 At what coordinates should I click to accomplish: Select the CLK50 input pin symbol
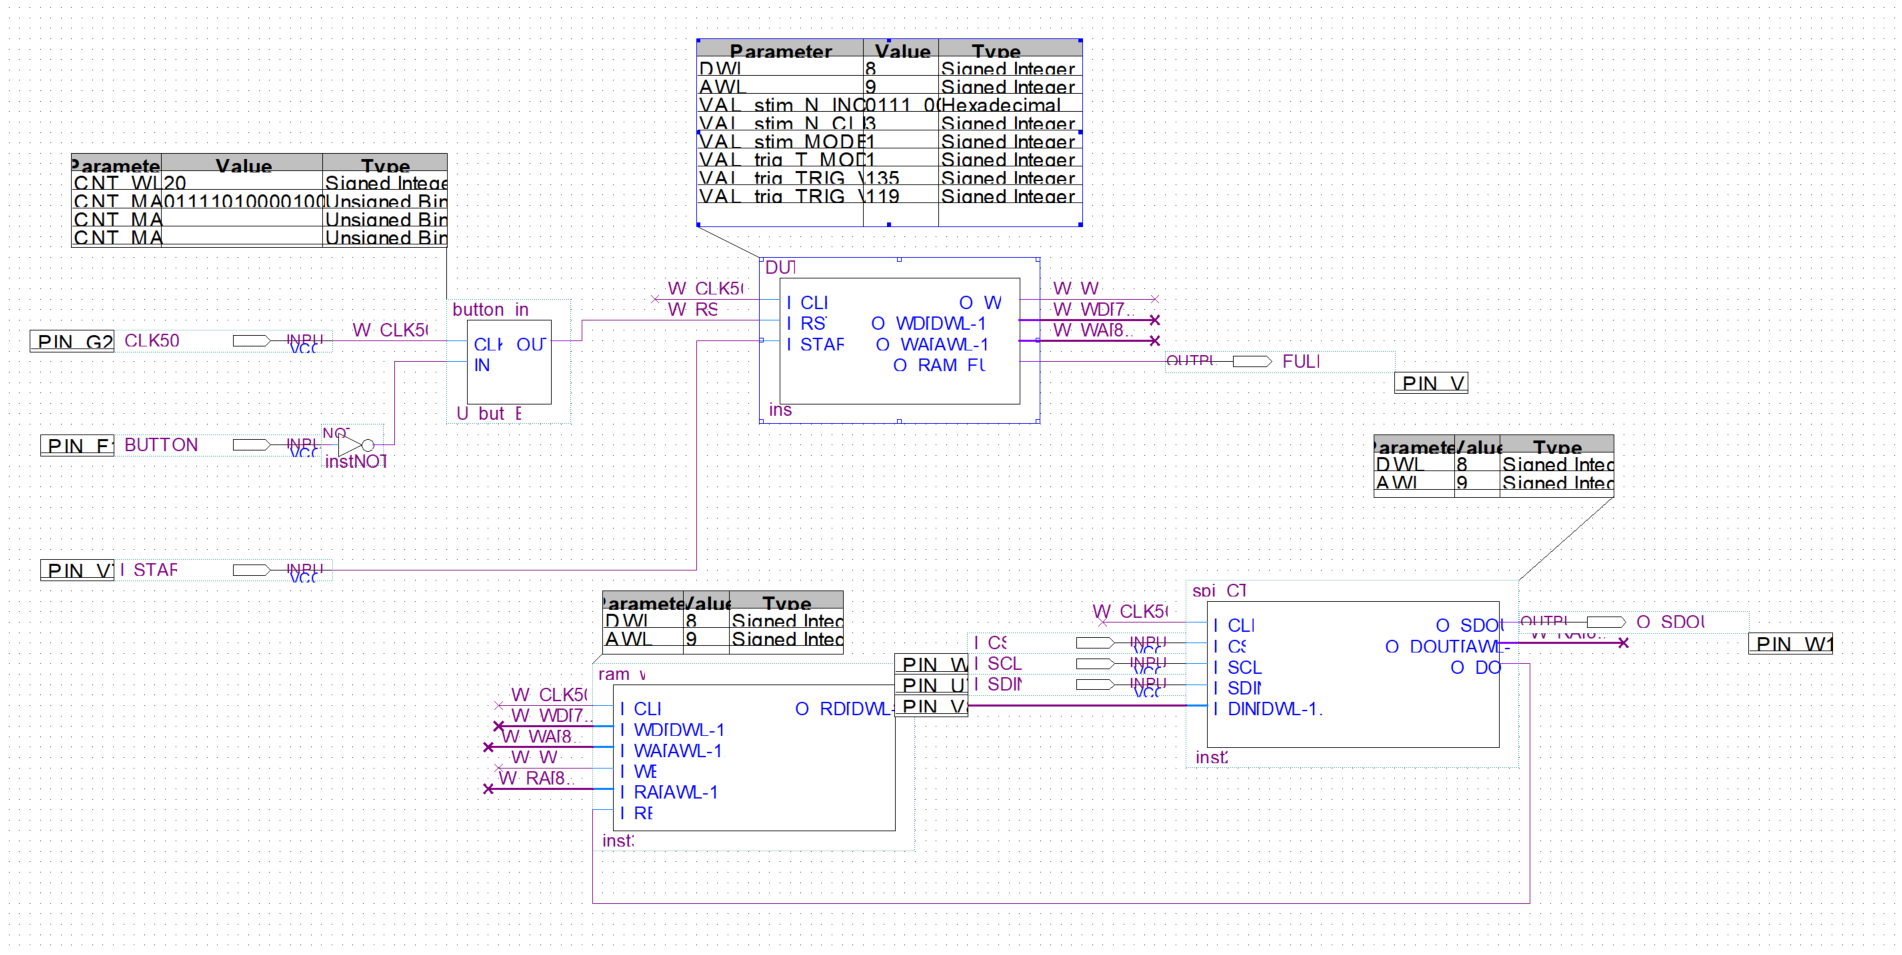251,341
